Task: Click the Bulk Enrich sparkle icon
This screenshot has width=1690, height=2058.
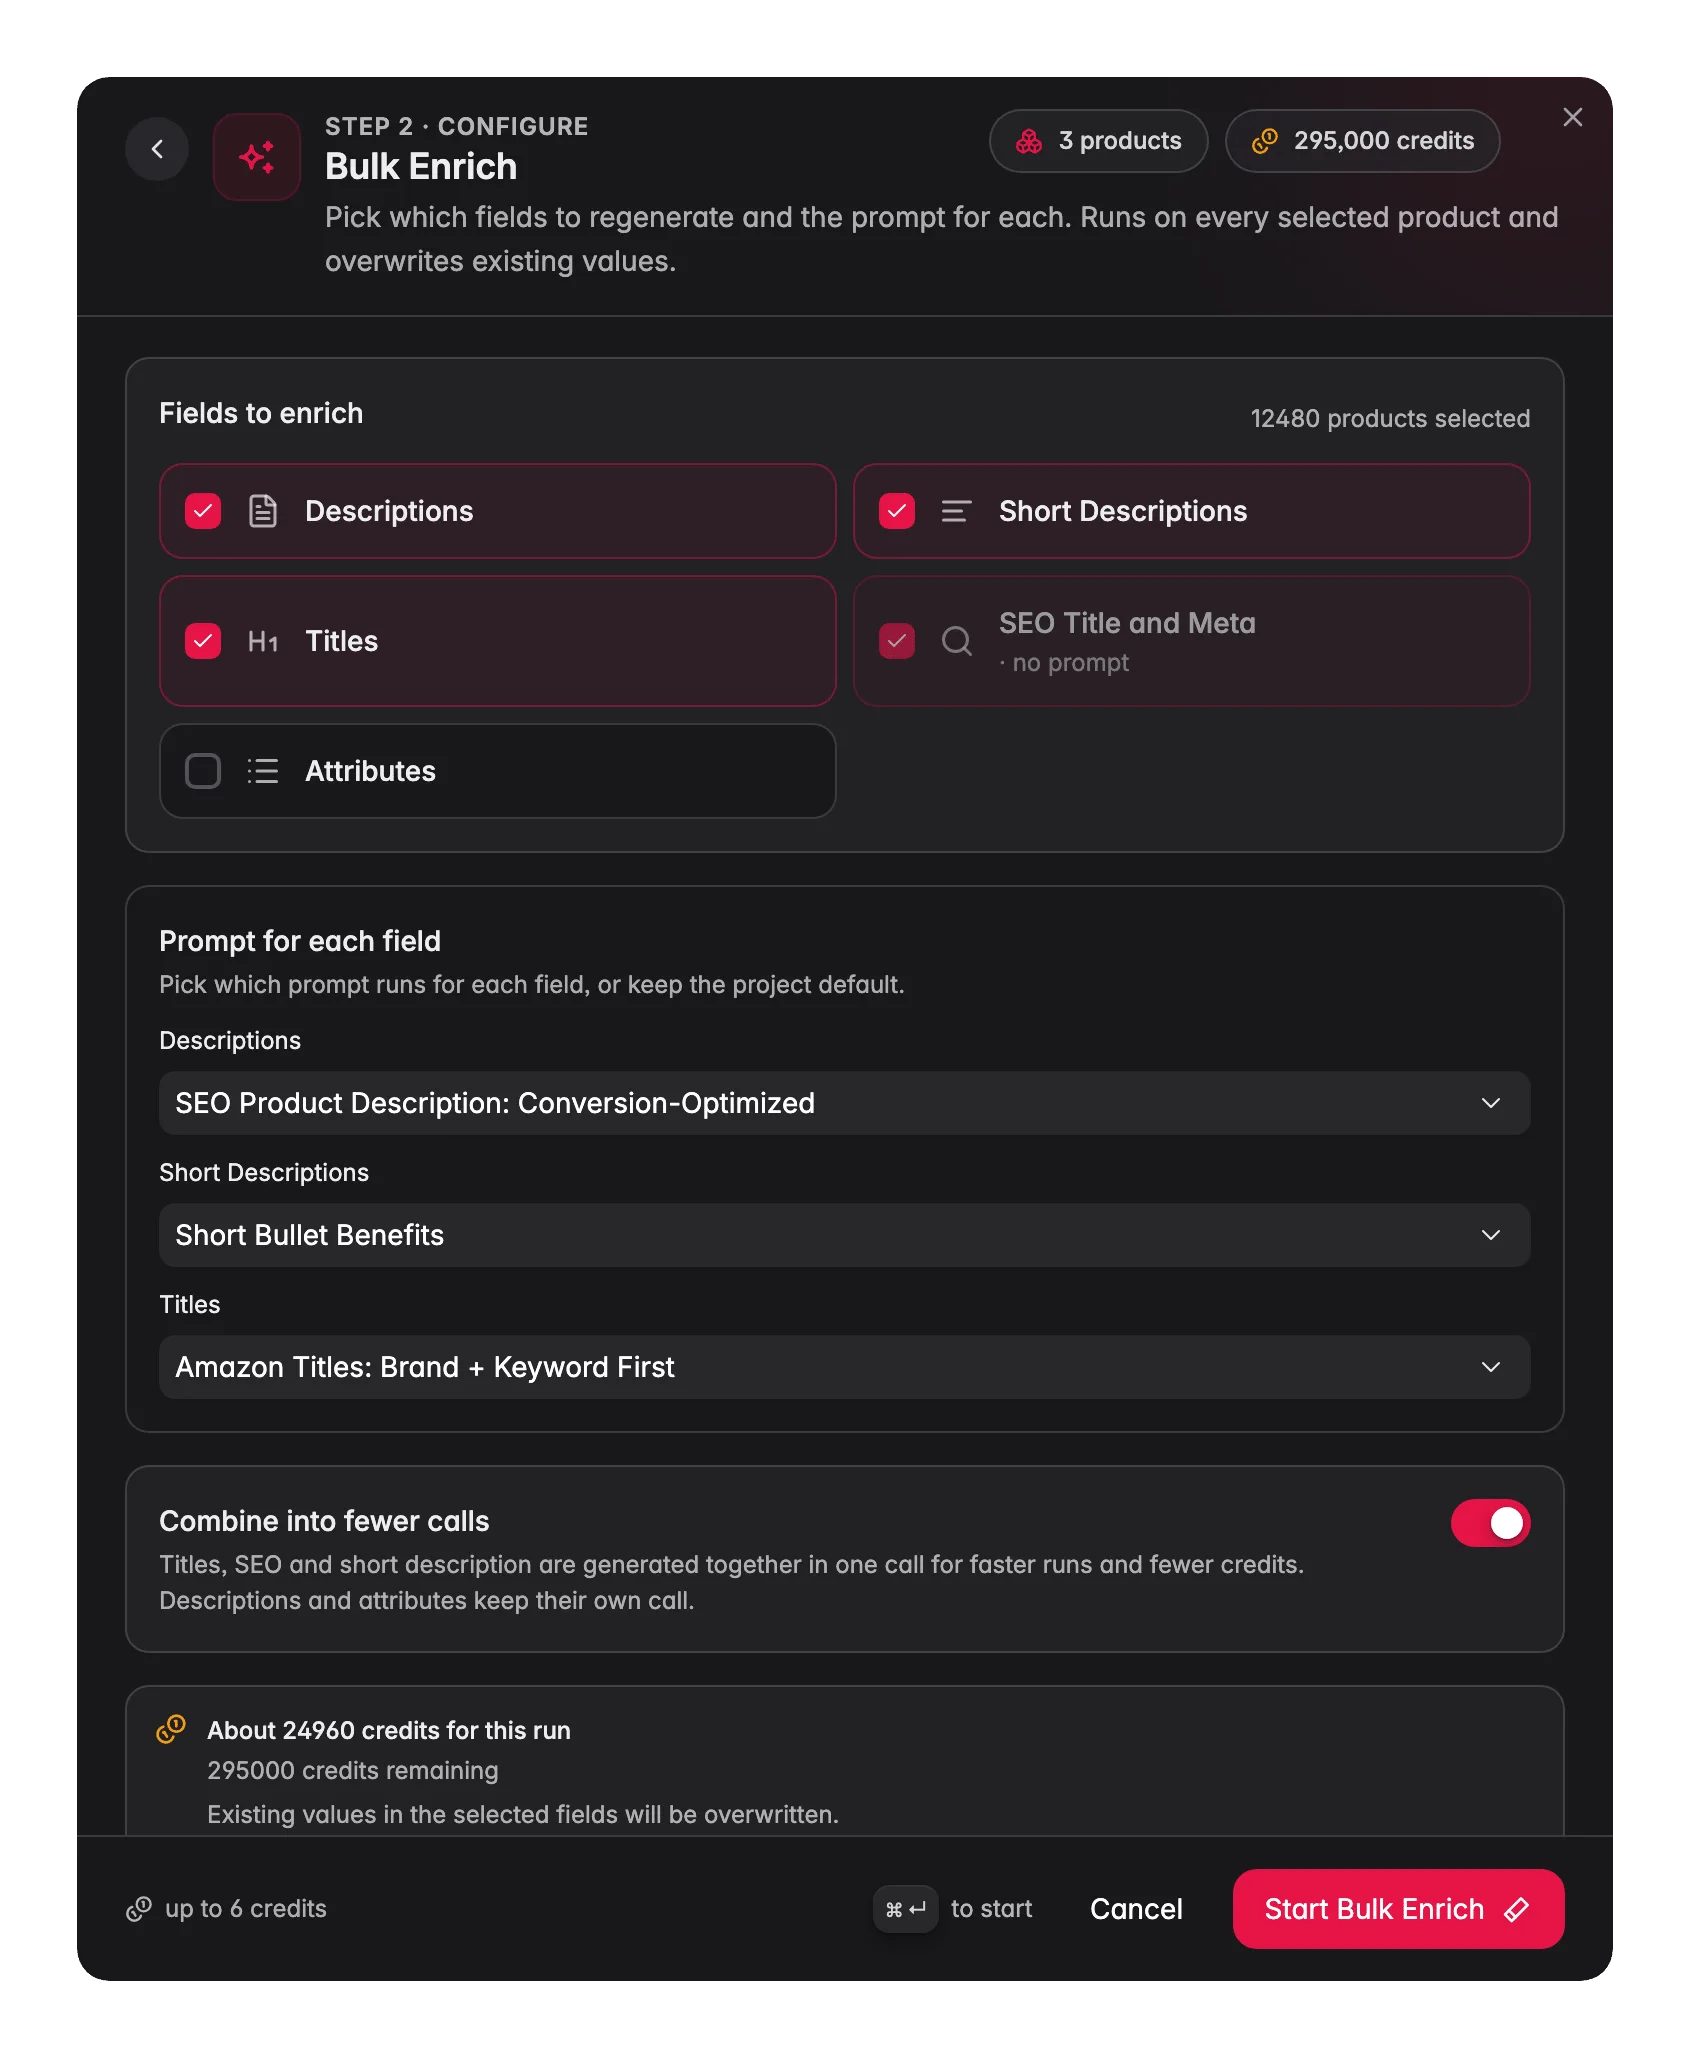Action: (257, 157)
